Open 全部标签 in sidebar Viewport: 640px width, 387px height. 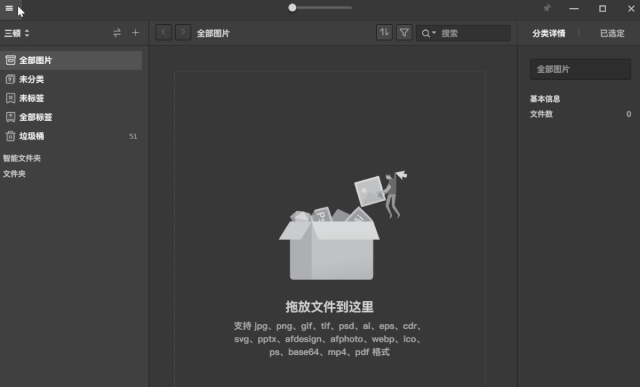coord(71,117)
